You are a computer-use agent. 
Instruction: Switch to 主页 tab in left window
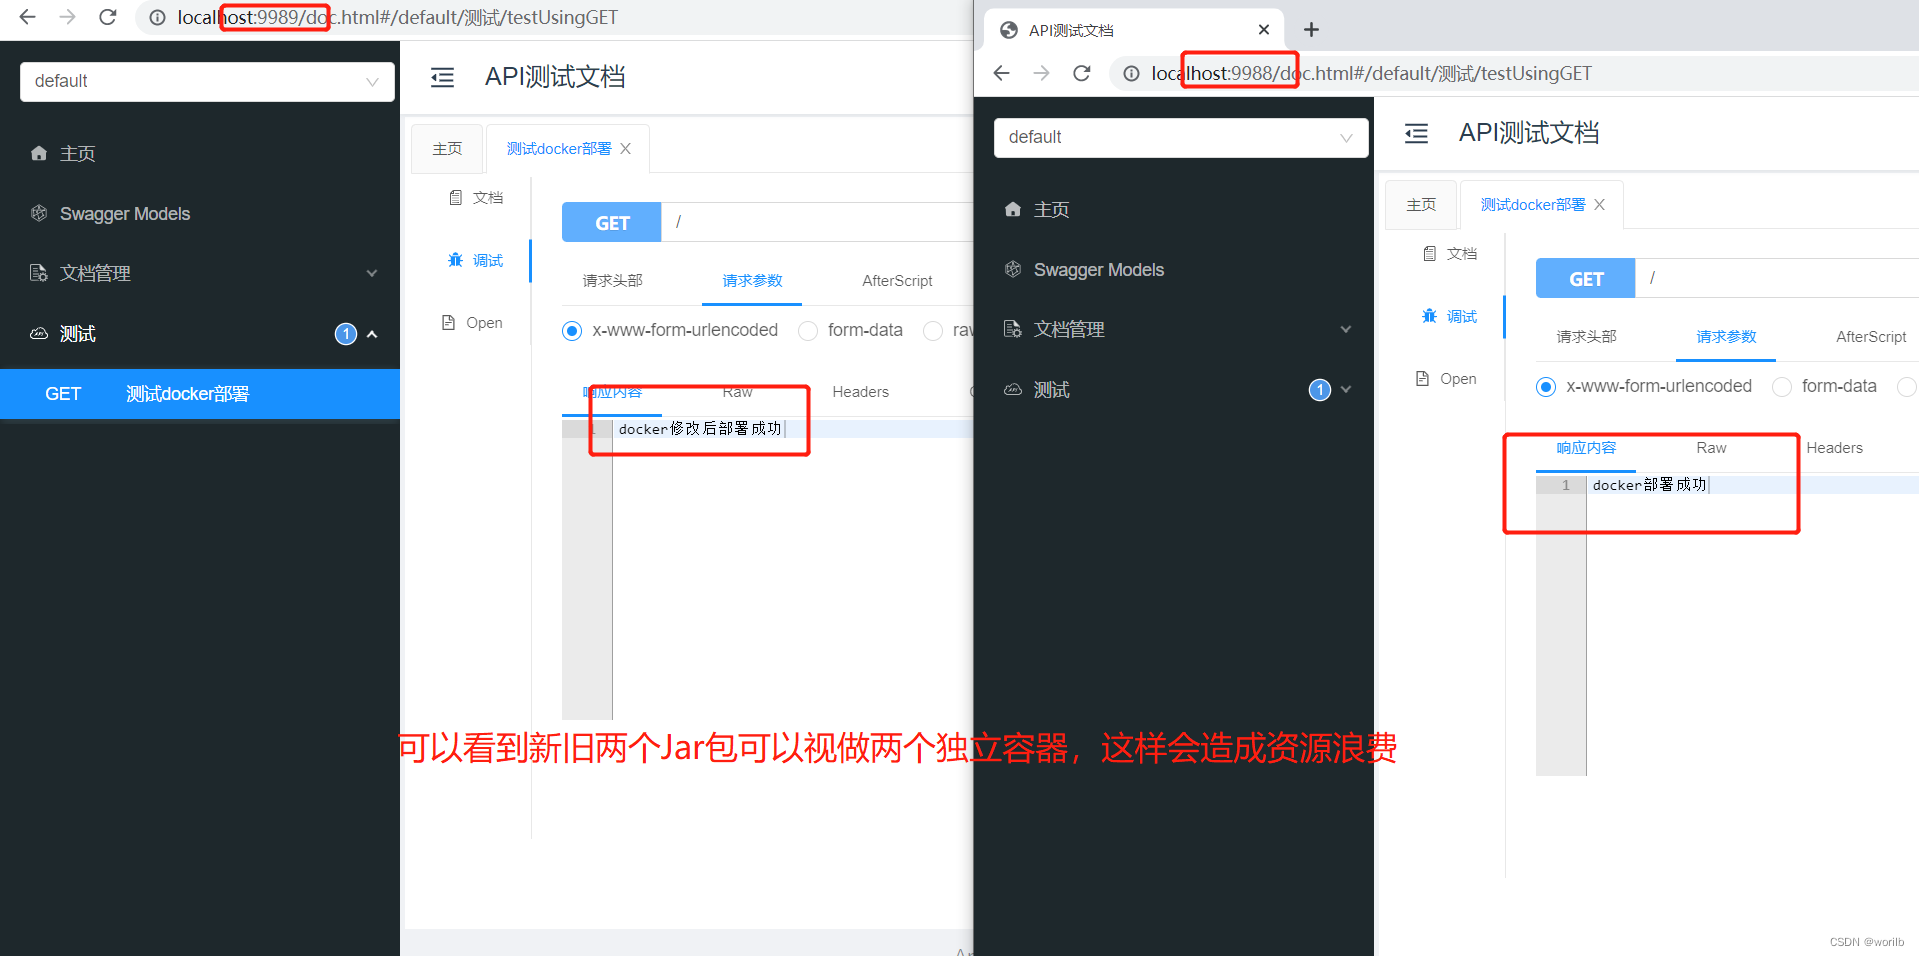click(x=447, y=148)
